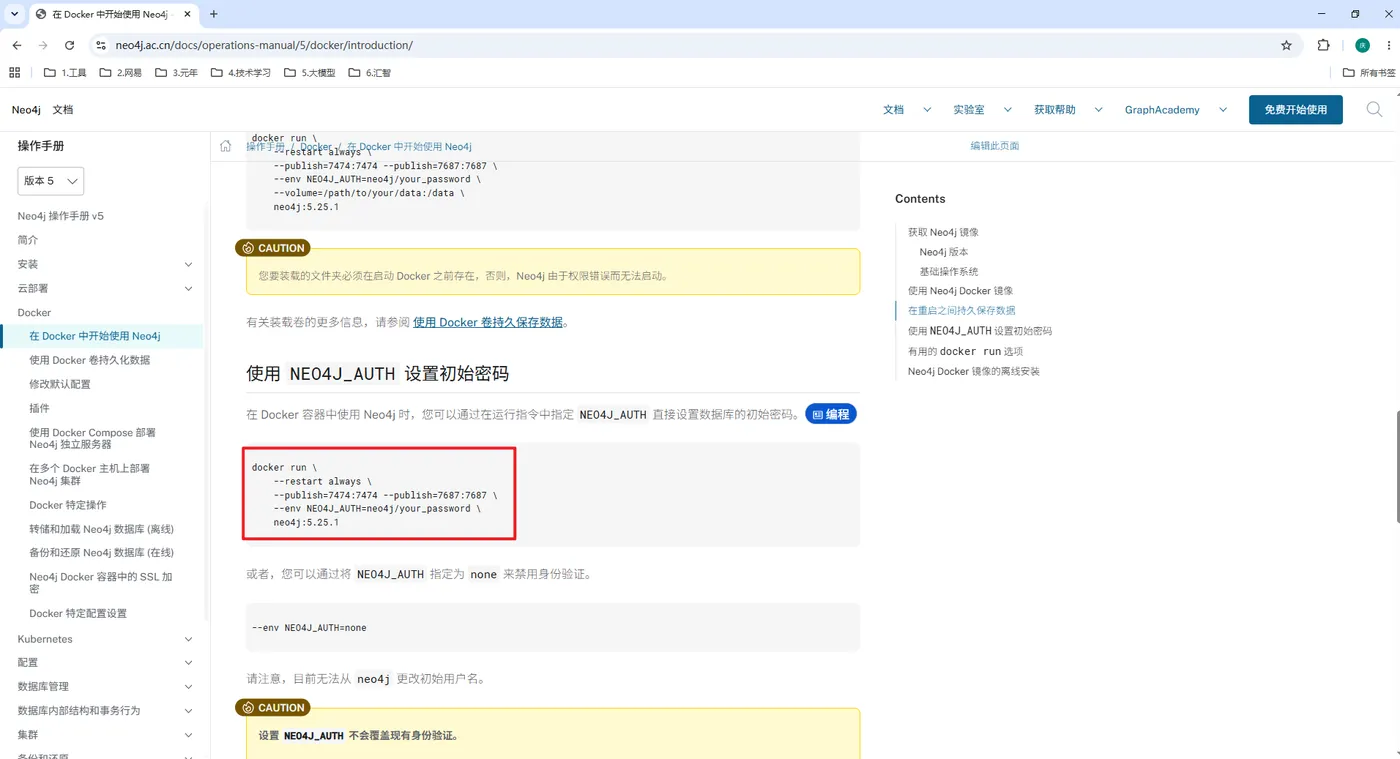Click the 编辑此页面 link

pos(994,146)
